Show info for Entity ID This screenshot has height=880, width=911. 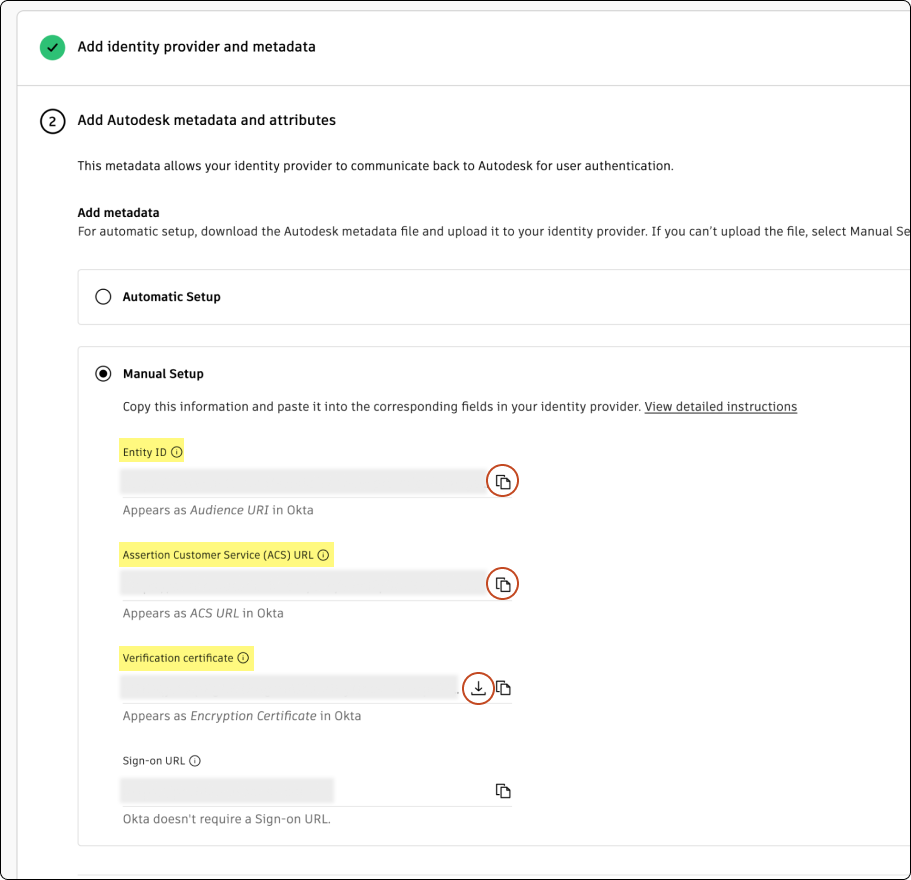(x=177, y=452)
